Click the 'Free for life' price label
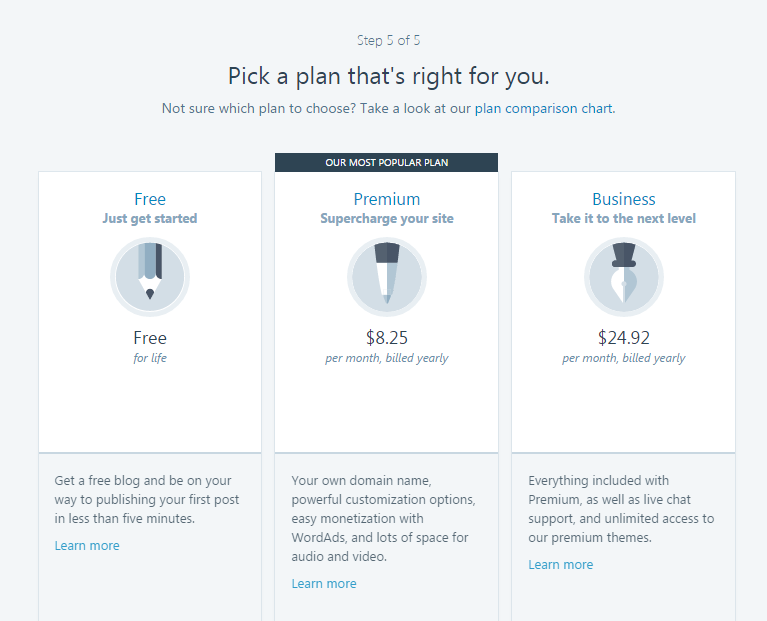767x621 pixels. pyautogui.click(x=150, y=347)
